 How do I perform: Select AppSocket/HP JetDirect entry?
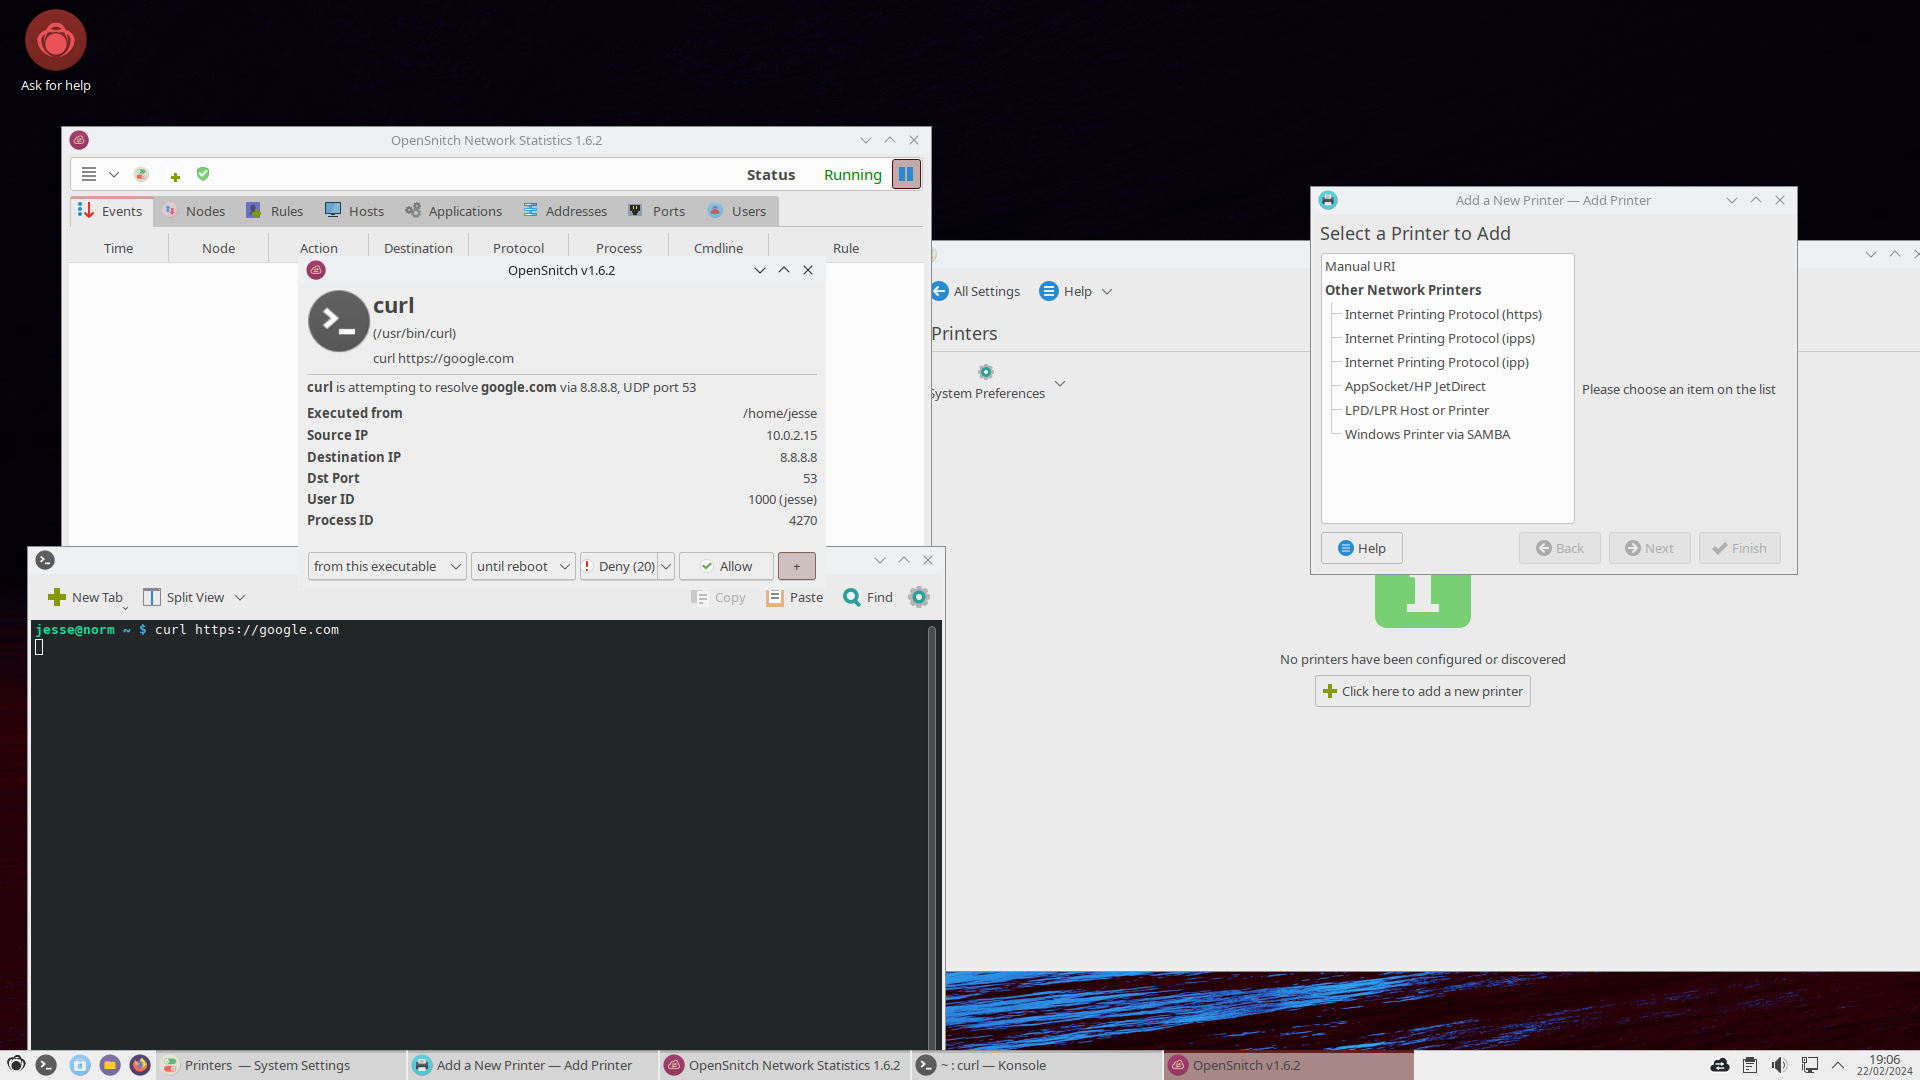pyautogui.click(x=1415, y=386)
